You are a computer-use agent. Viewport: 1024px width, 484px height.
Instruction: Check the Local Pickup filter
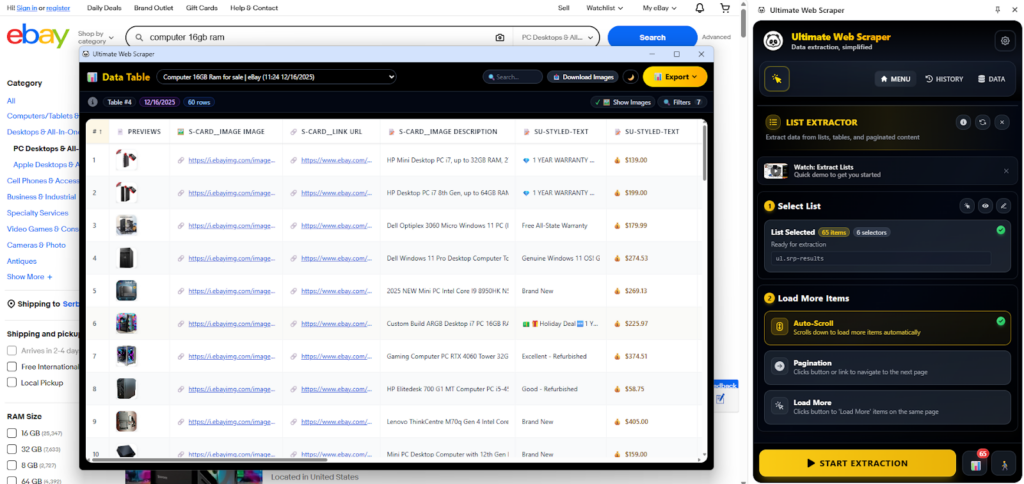click(11, 382)
